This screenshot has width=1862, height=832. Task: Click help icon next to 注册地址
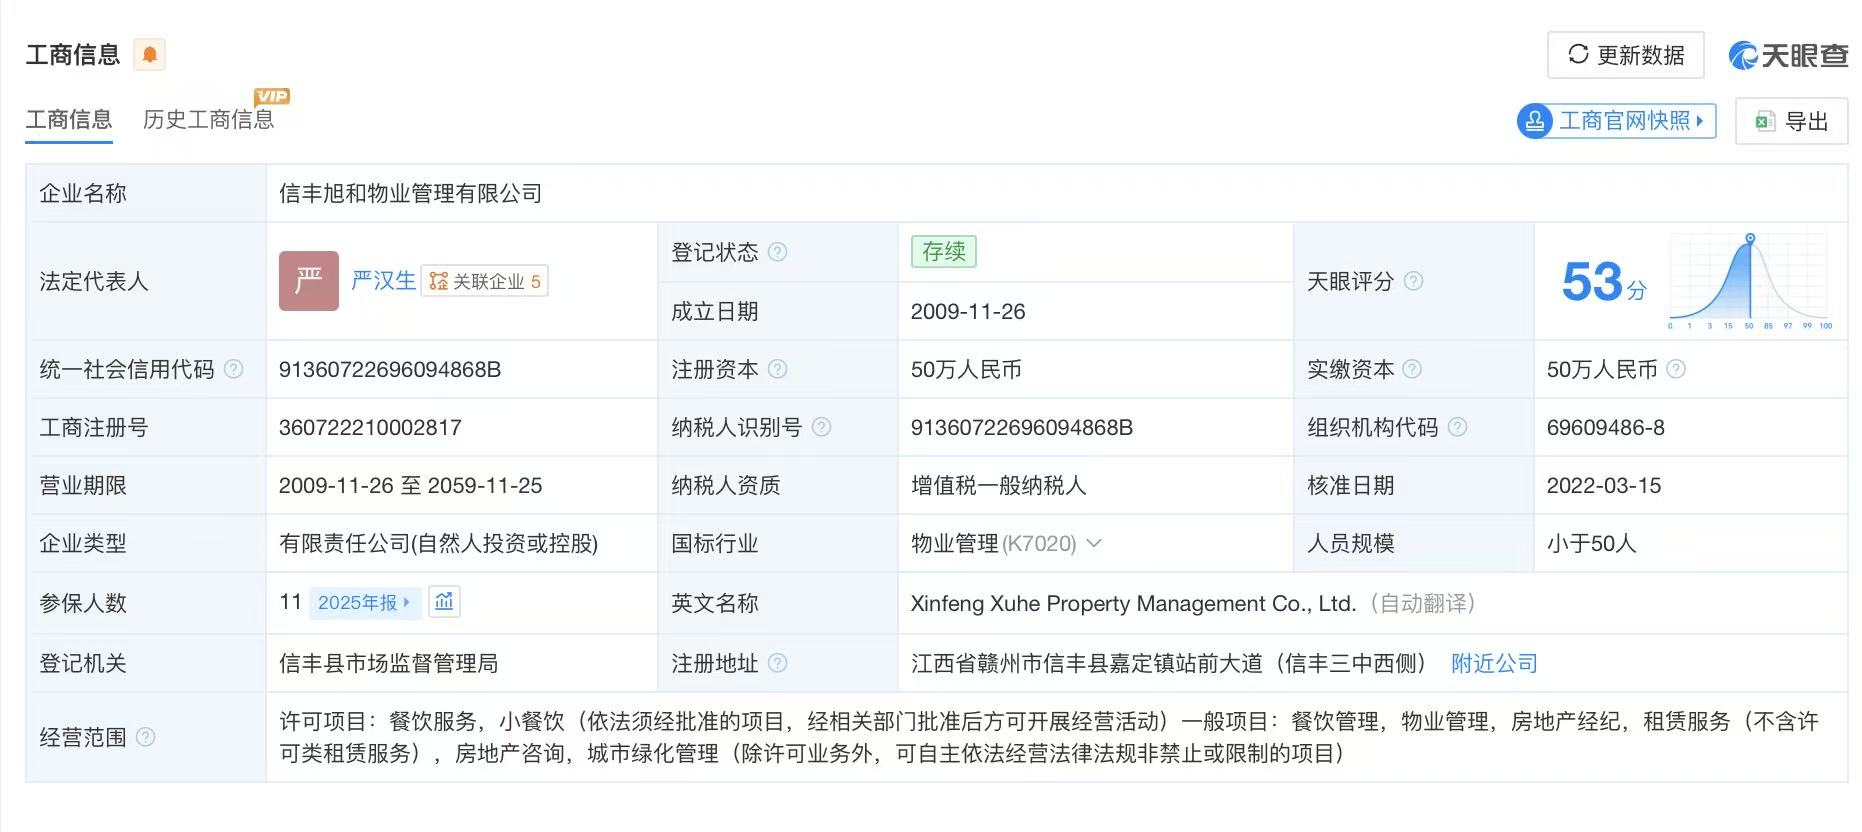point(777,663)
